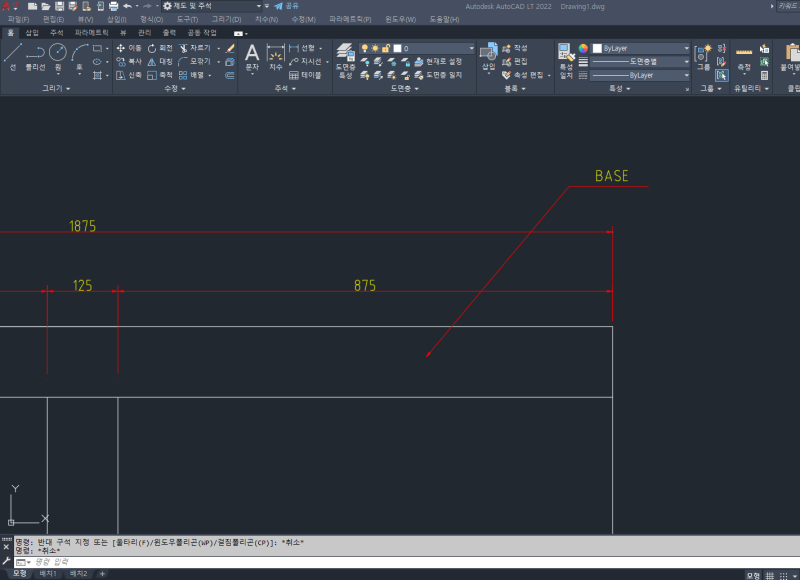Activate the Trim tool
The image size is (800, 580).
[x=196, y=49]
